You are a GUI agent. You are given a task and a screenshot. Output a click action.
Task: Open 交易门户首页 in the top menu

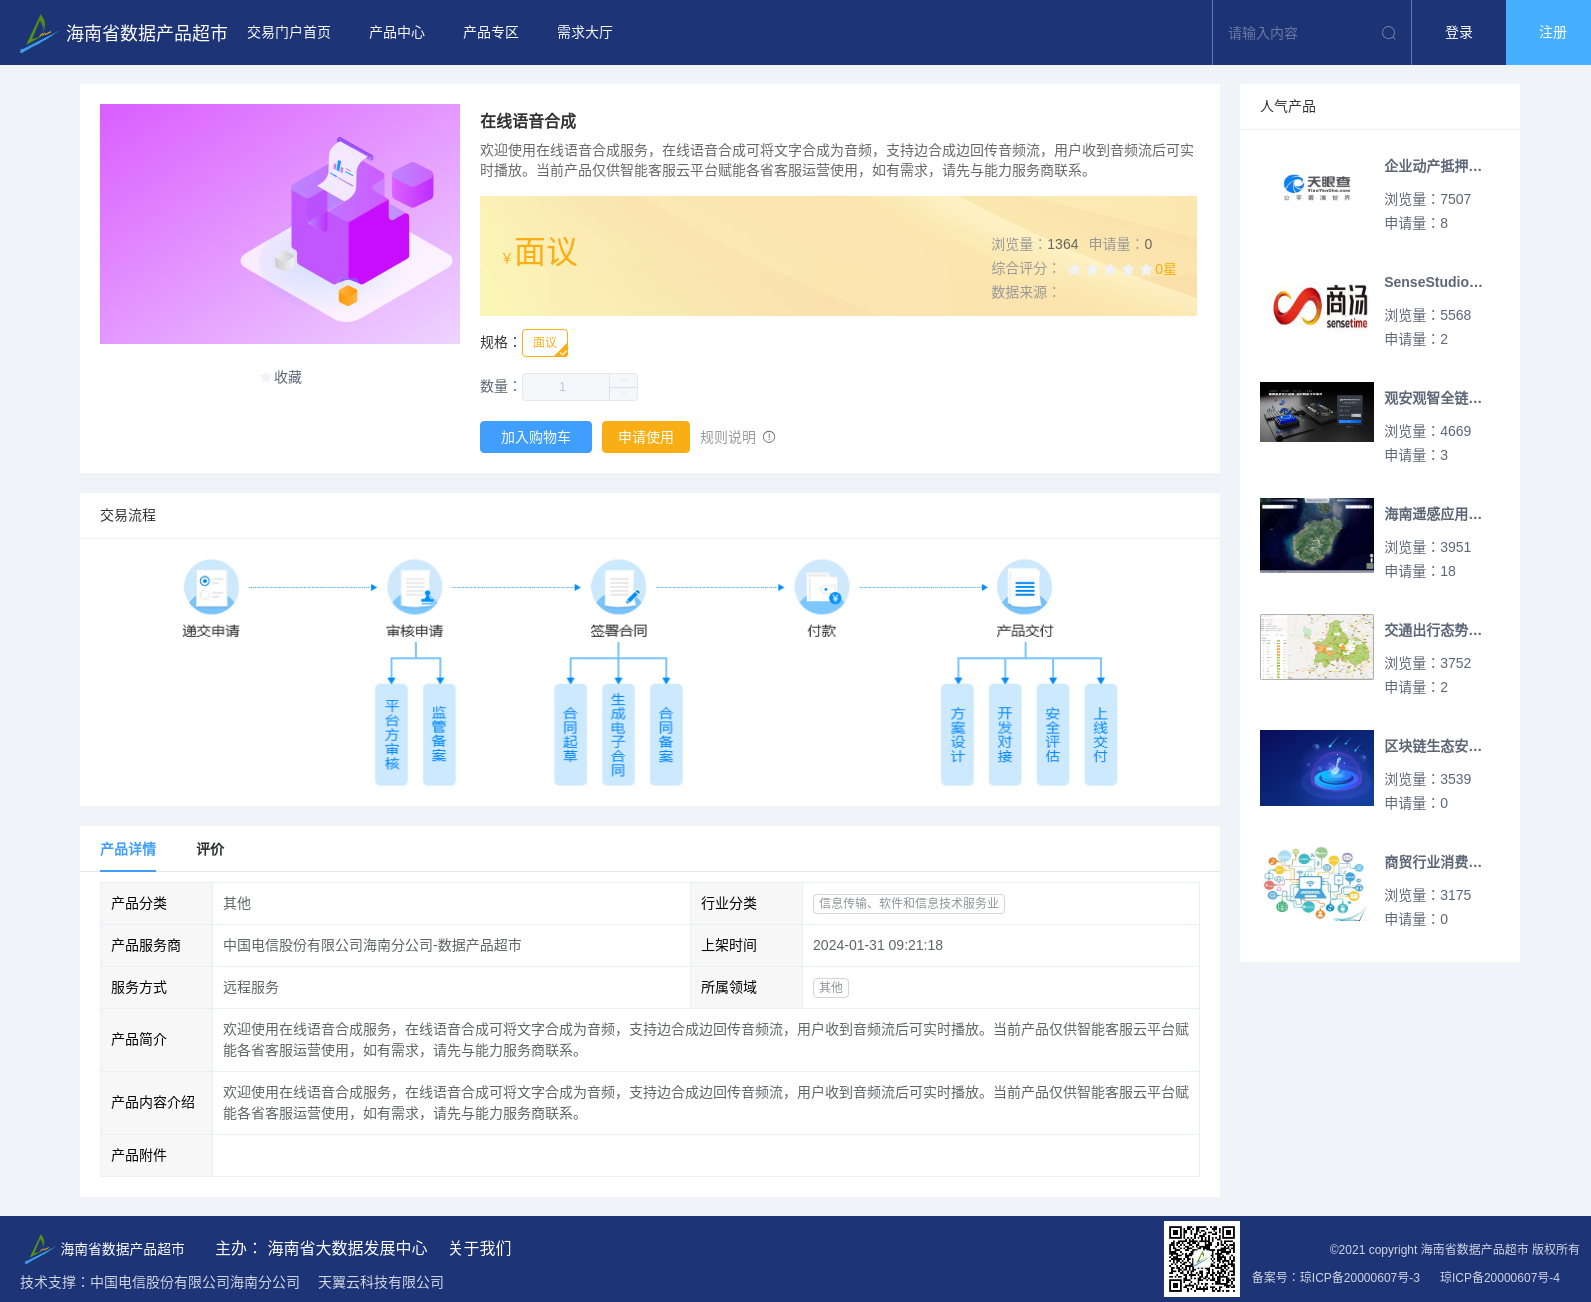click(x=289, y=33)
